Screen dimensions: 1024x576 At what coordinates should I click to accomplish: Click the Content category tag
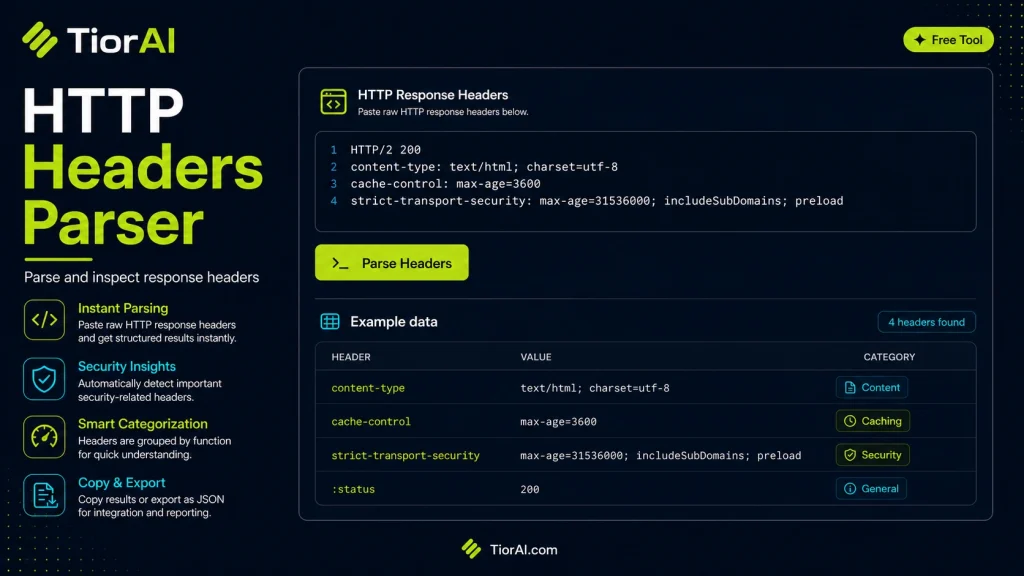[871, 387]
